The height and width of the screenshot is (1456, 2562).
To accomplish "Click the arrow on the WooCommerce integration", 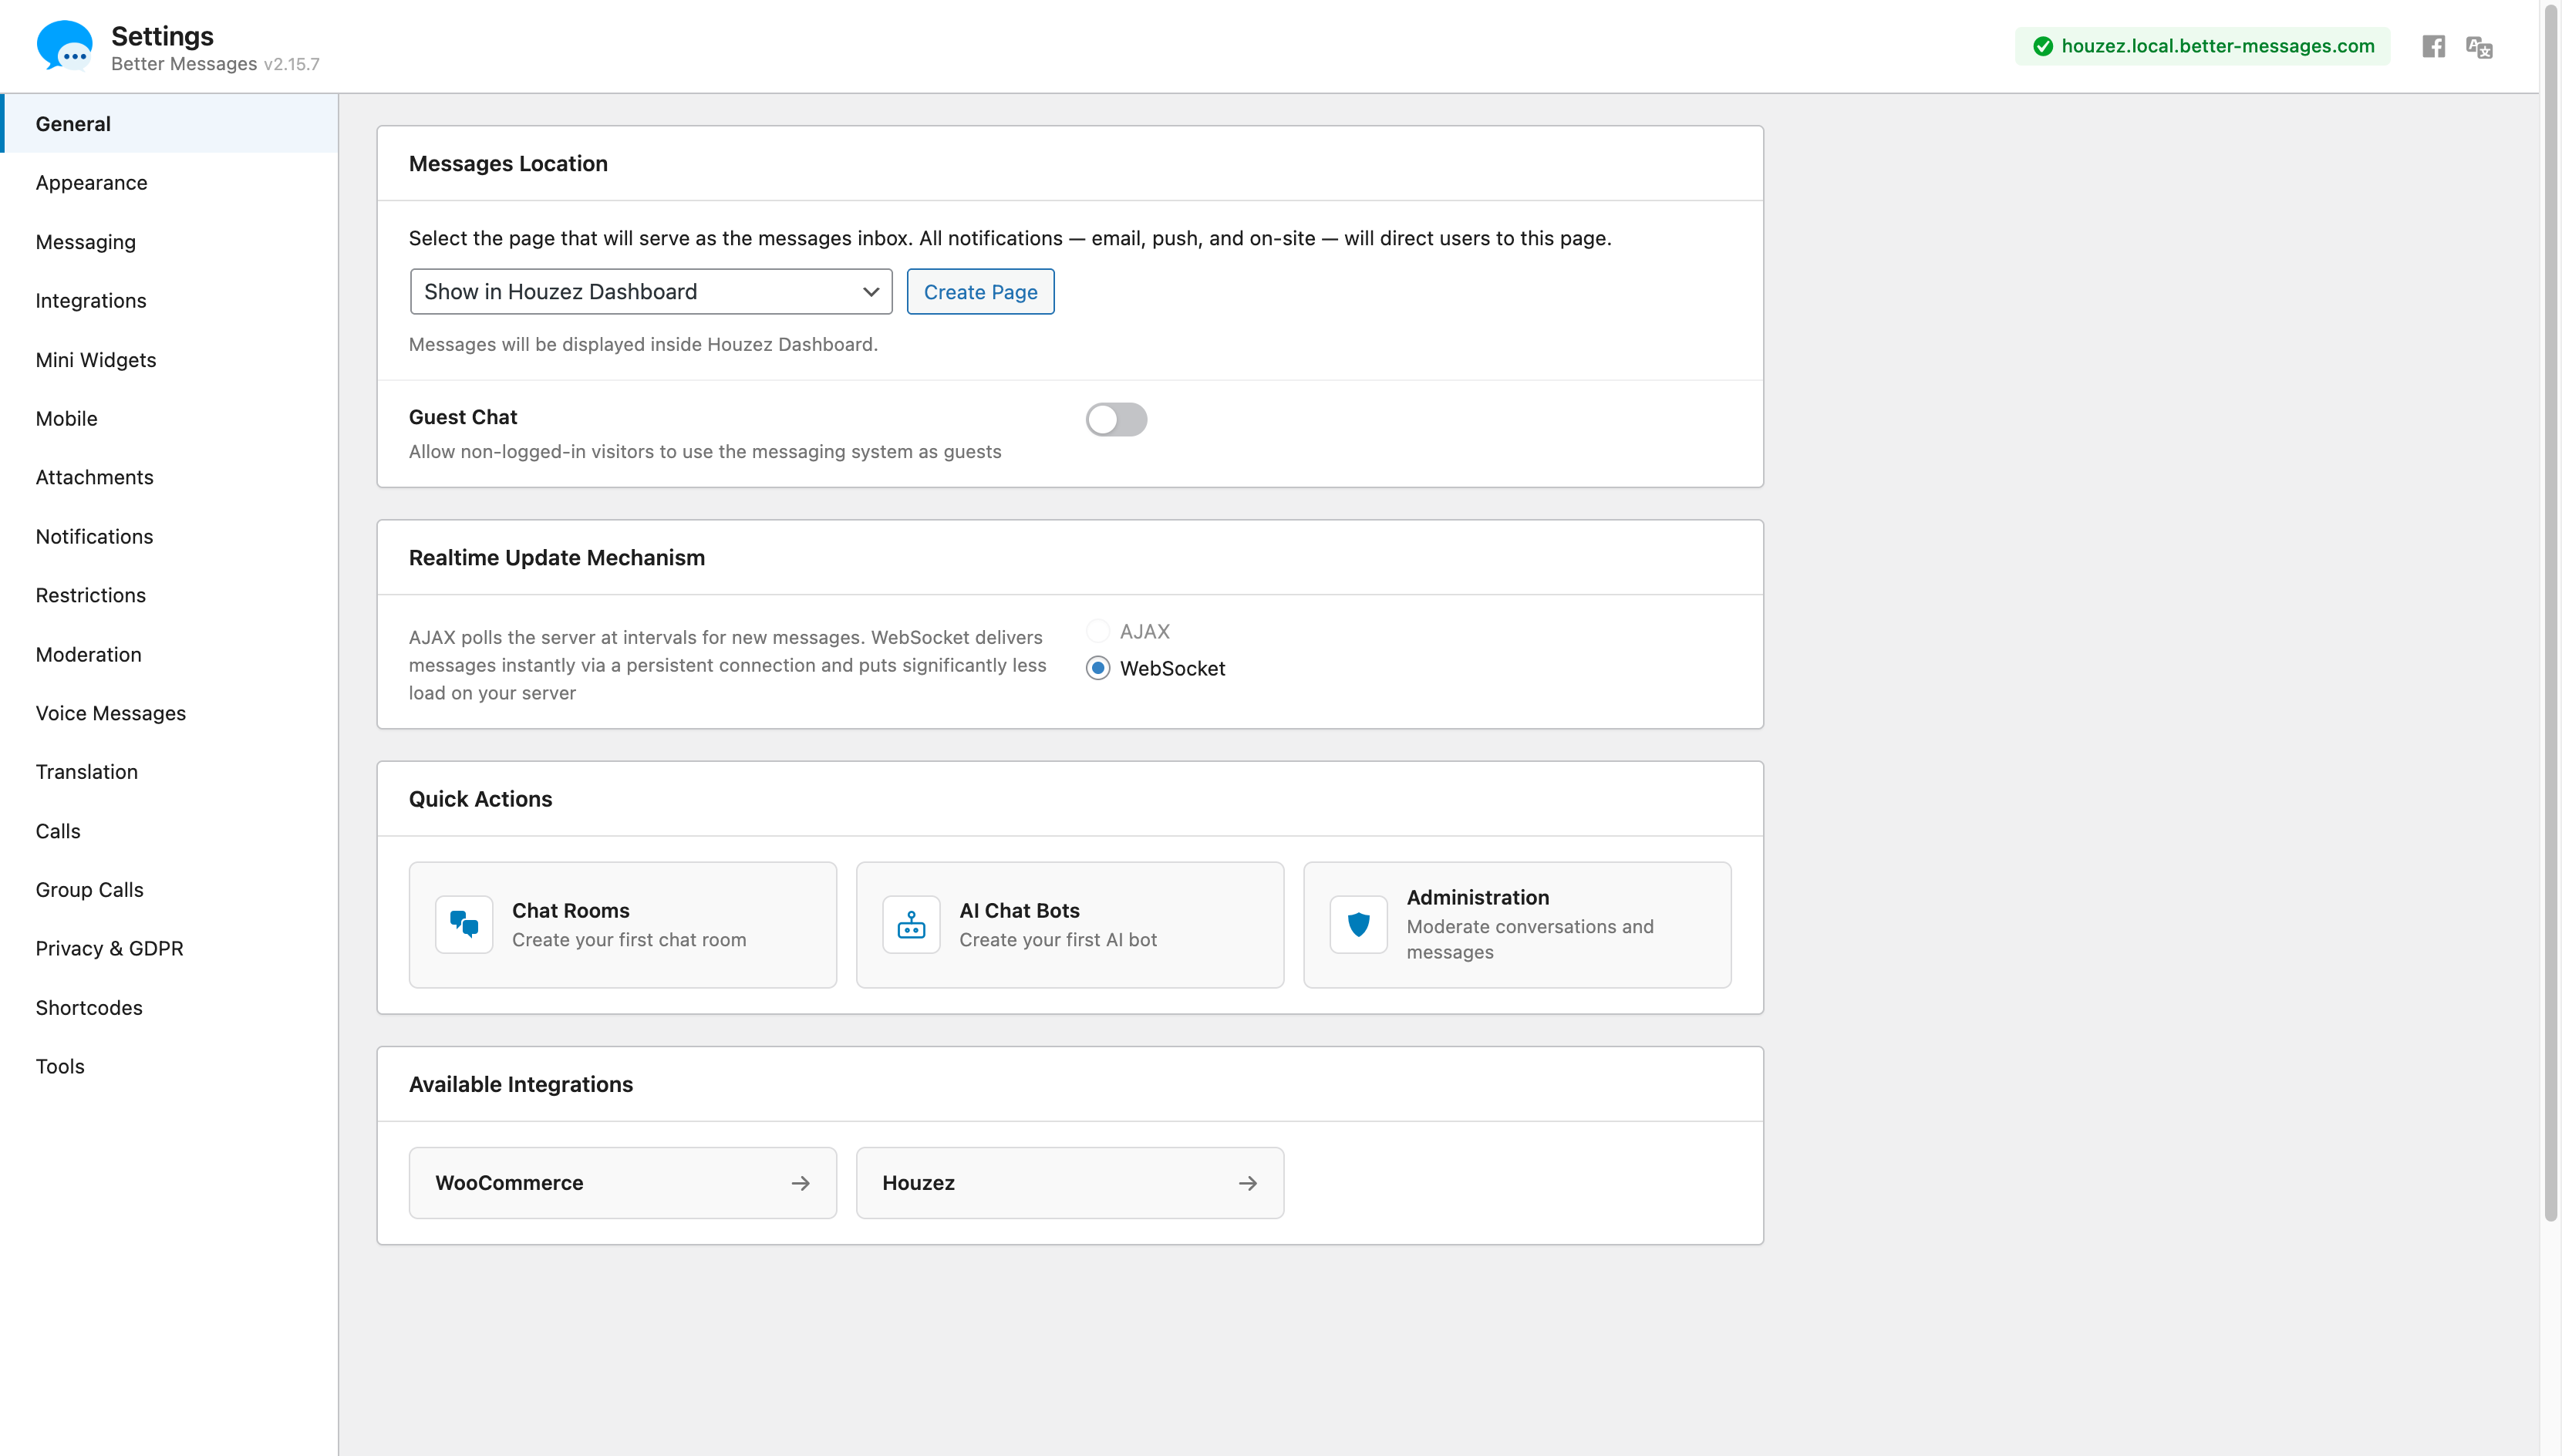I will (x=800, y=1183).
